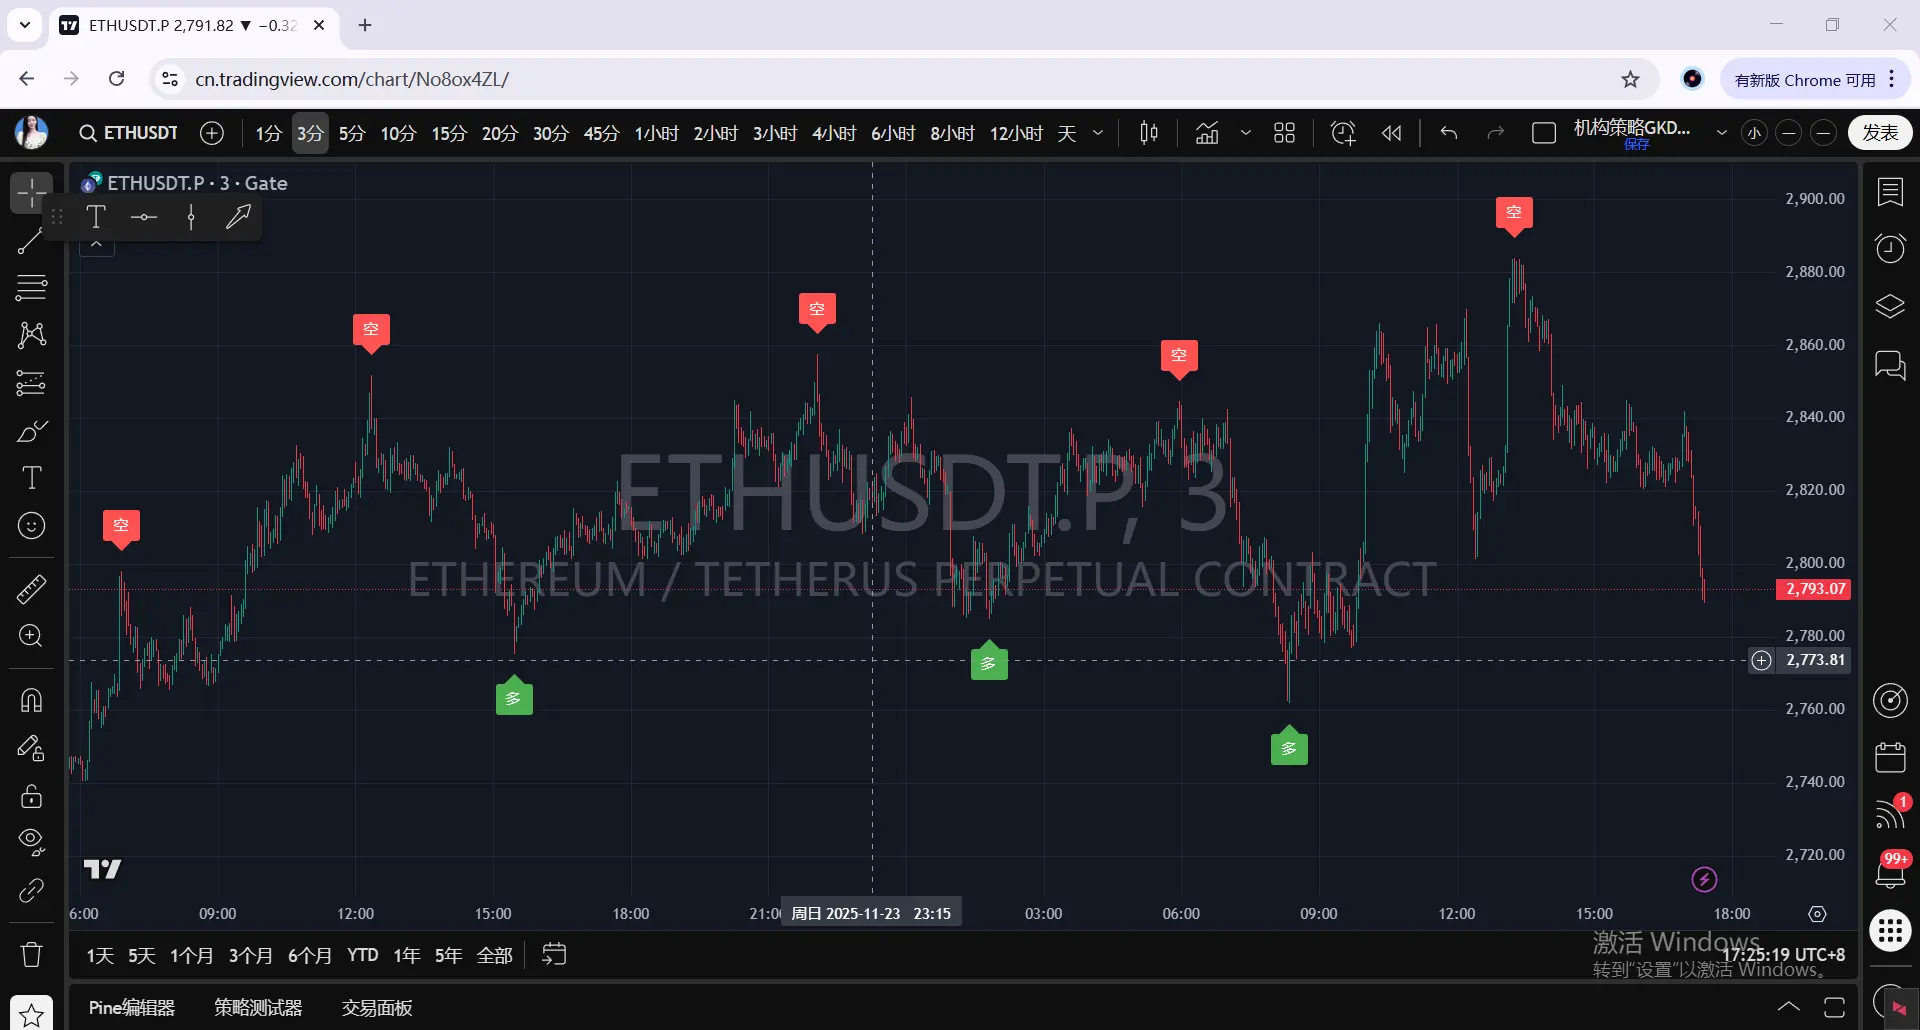The width and height of the screenshot is (1920, 1030).
Task: Choose text tool in floating favorites bar
Action: point(96,217)
